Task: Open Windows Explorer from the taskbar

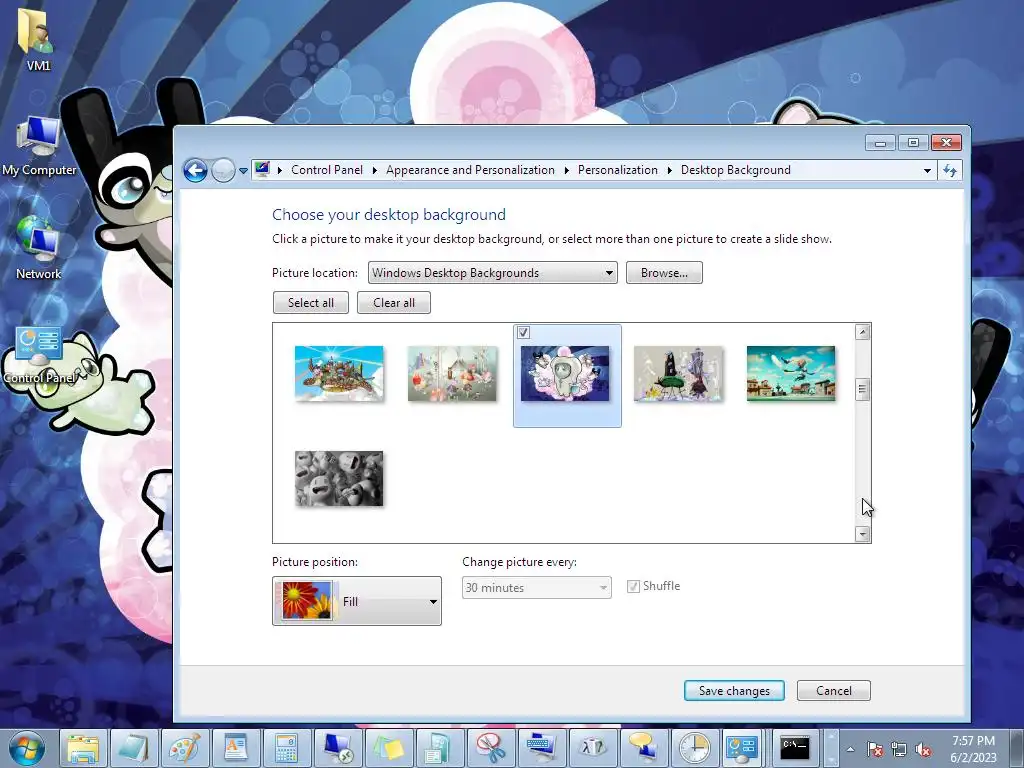Action: click(84, 748)
